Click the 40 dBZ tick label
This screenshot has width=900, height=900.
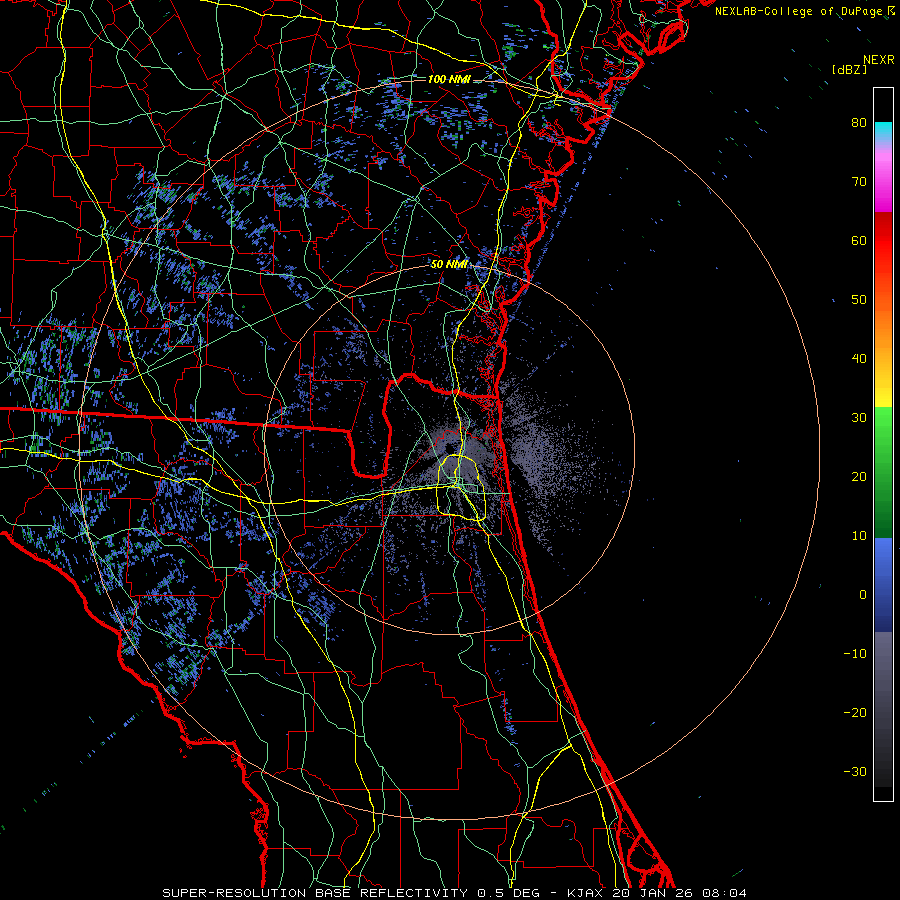[859, 359]
